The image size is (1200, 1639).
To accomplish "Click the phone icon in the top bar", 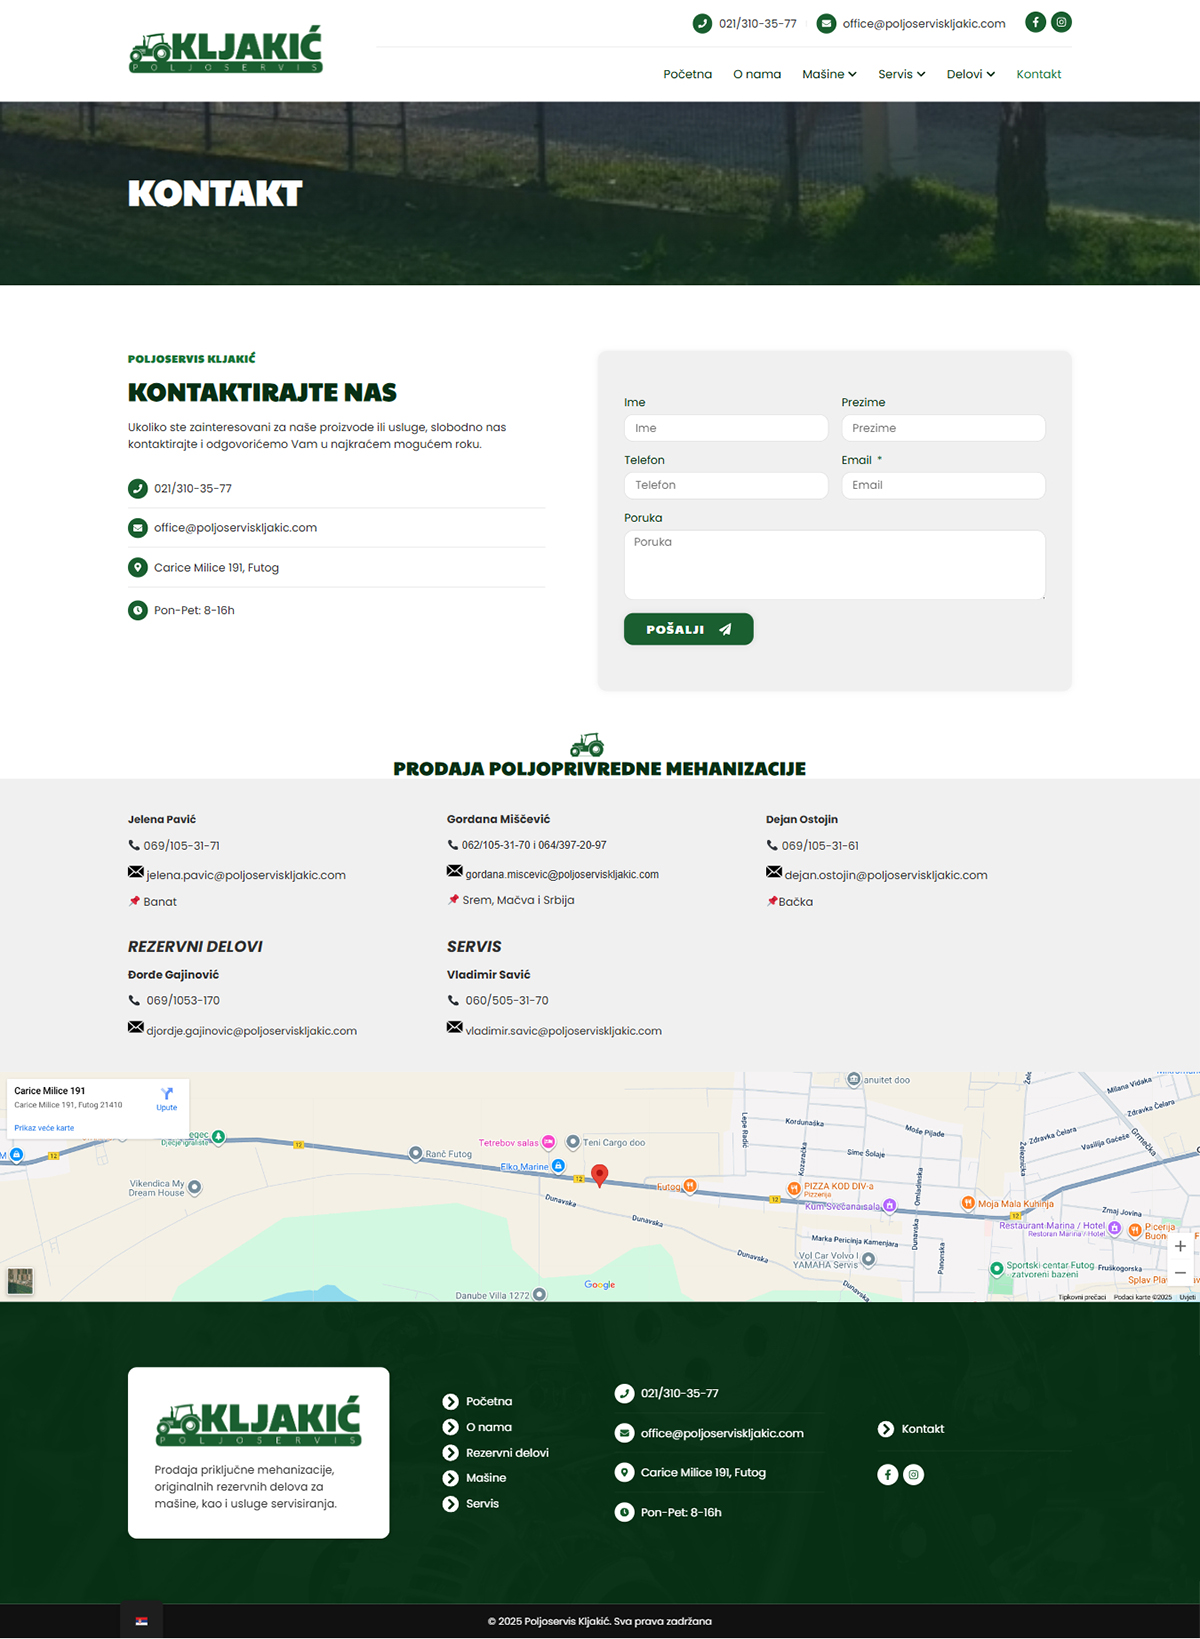I will (x=702, y=23).
